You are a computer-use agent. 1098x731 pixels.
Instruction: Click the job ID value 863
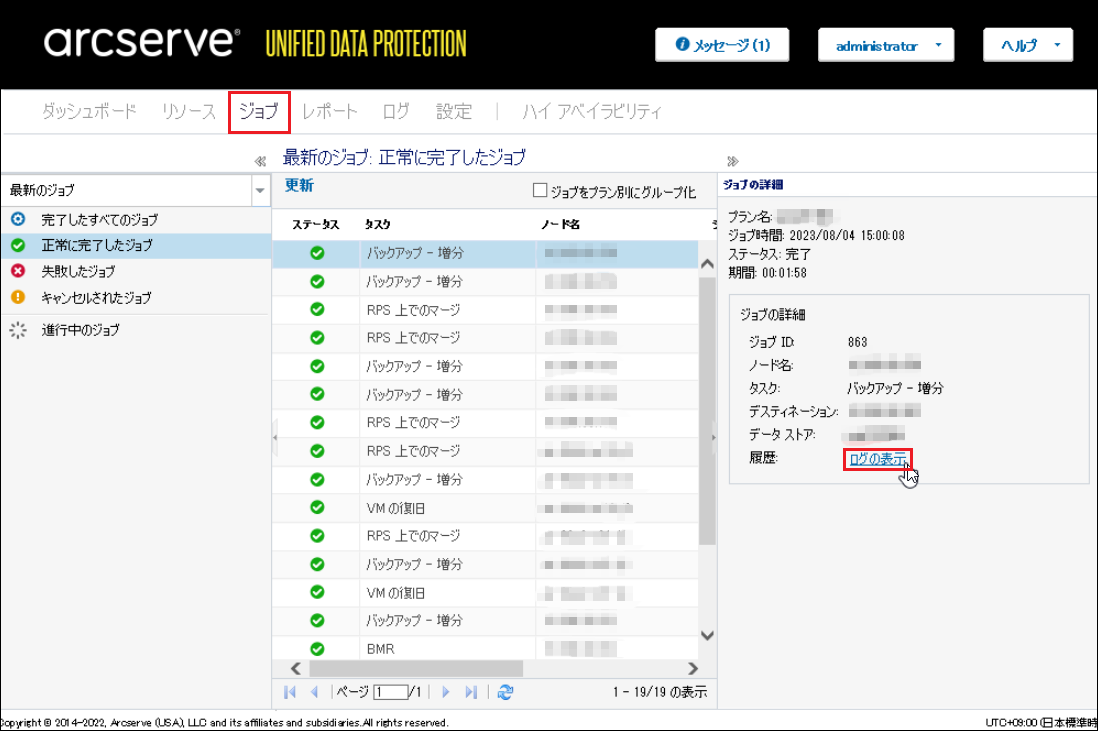click(857, 342)
